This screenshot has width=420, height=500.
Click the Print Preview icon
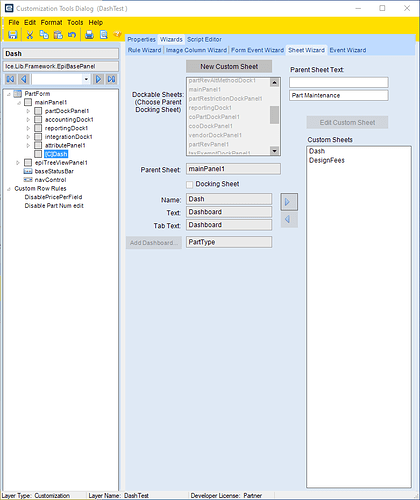[104, 35]
